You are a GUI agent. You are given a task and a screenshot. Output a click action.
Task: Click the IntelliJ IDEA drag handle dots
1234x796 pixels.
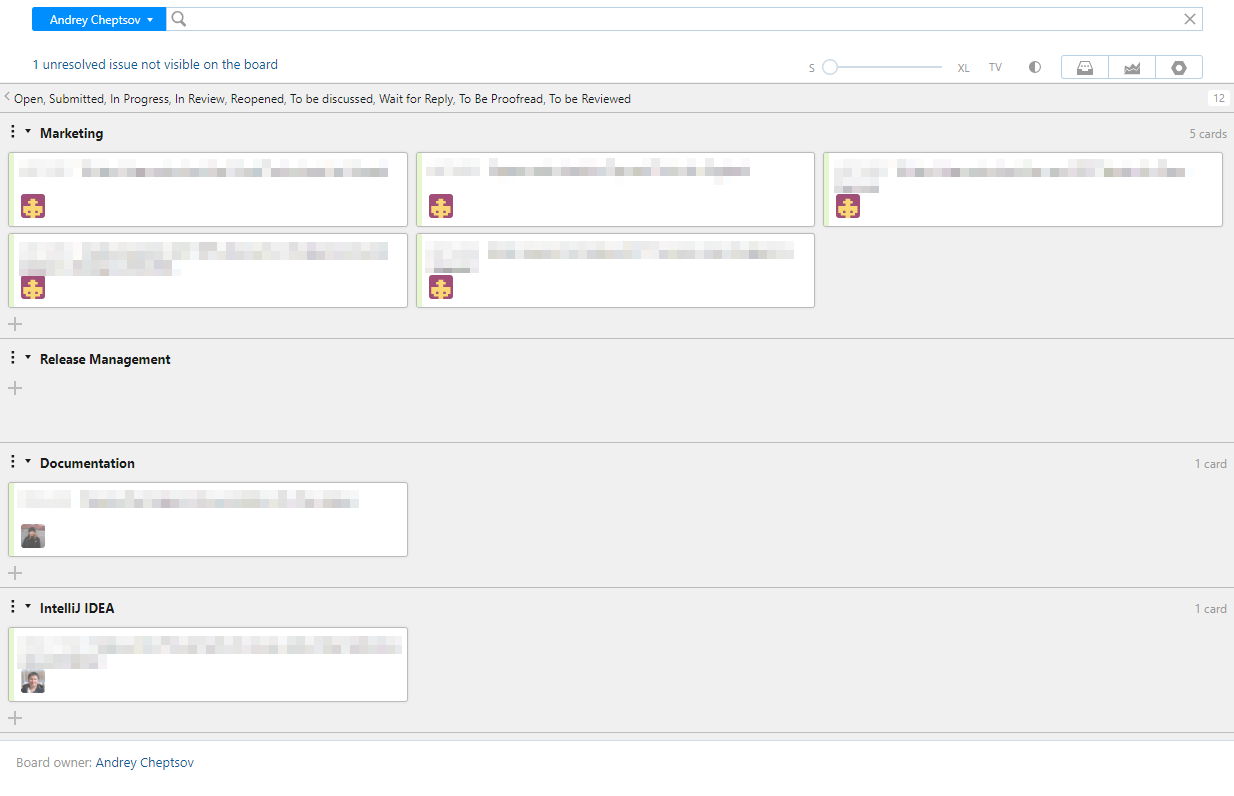(12, 607)
